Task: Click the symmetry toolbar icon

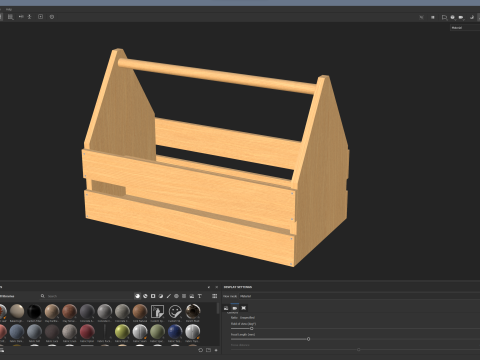Action: click(x=21, y=17)
